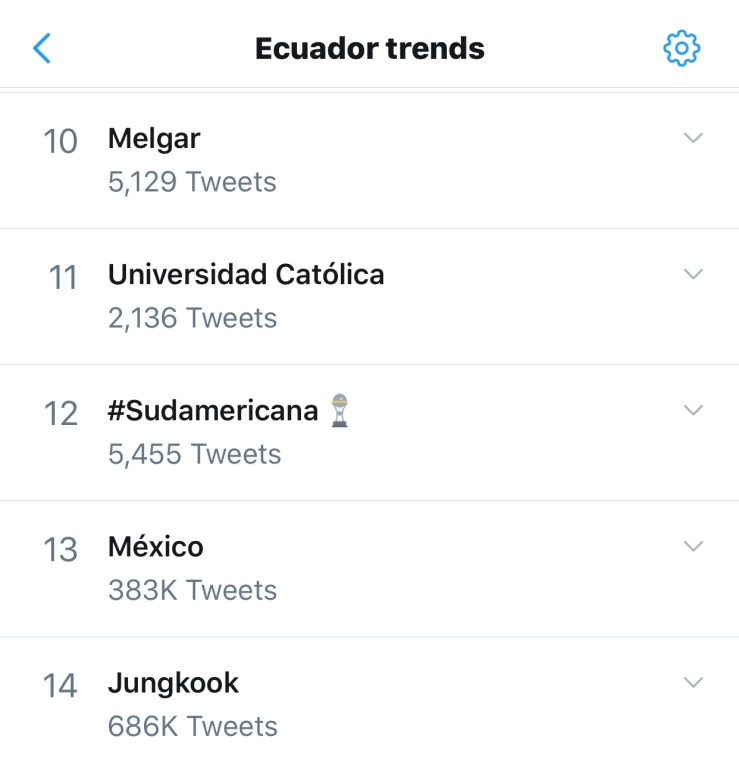Viewport: 739px width, 771px height.
Task: Open the Melgar trend
Action: (x=154, y=139)
